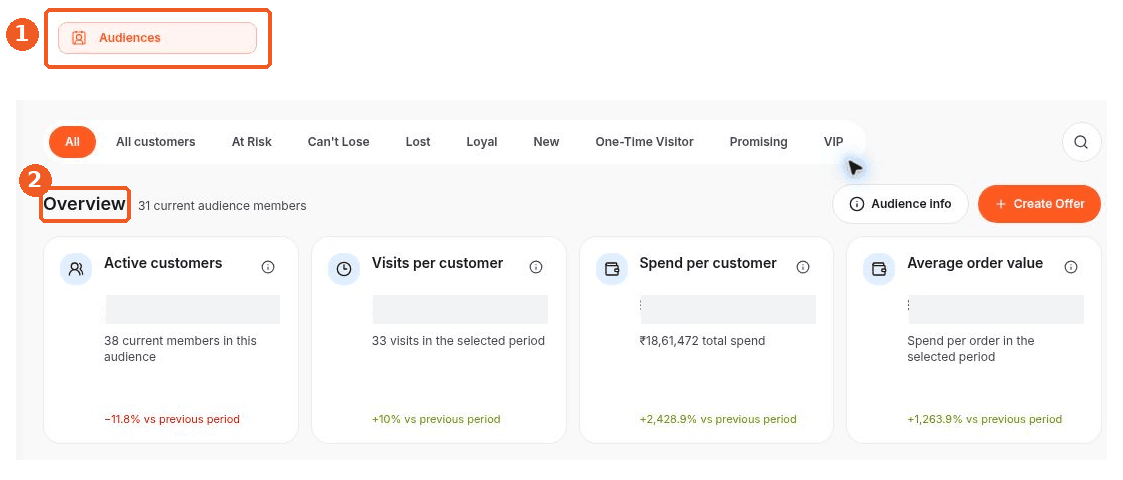
Task: Click the Overview heading
Action: pos(85,204)
